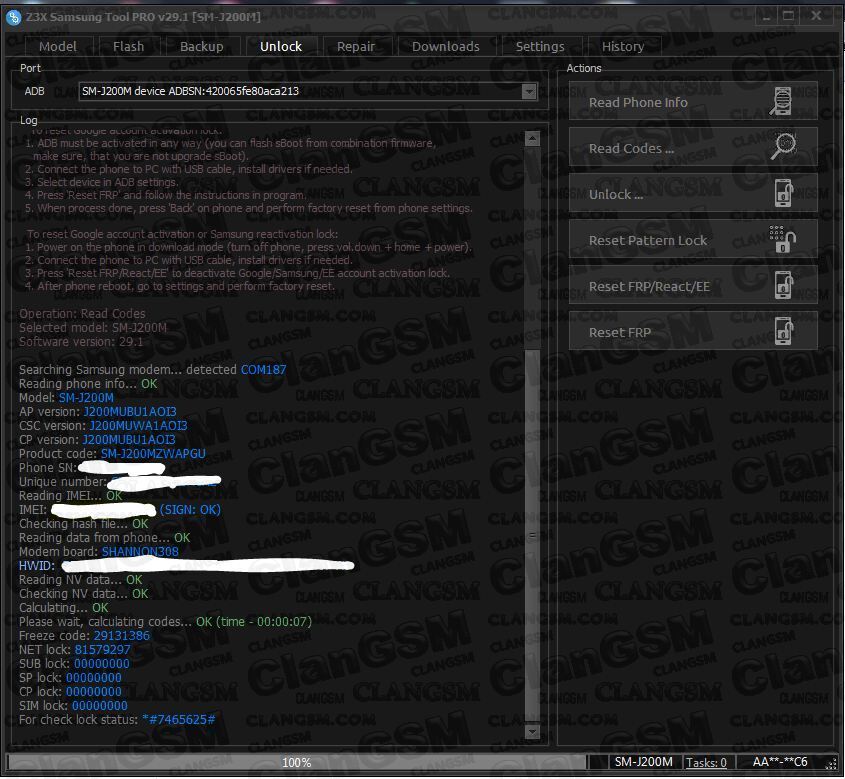Switch to the Settings tab
Viewport: 845px width, 779px height.
click(x=540, y=46)
